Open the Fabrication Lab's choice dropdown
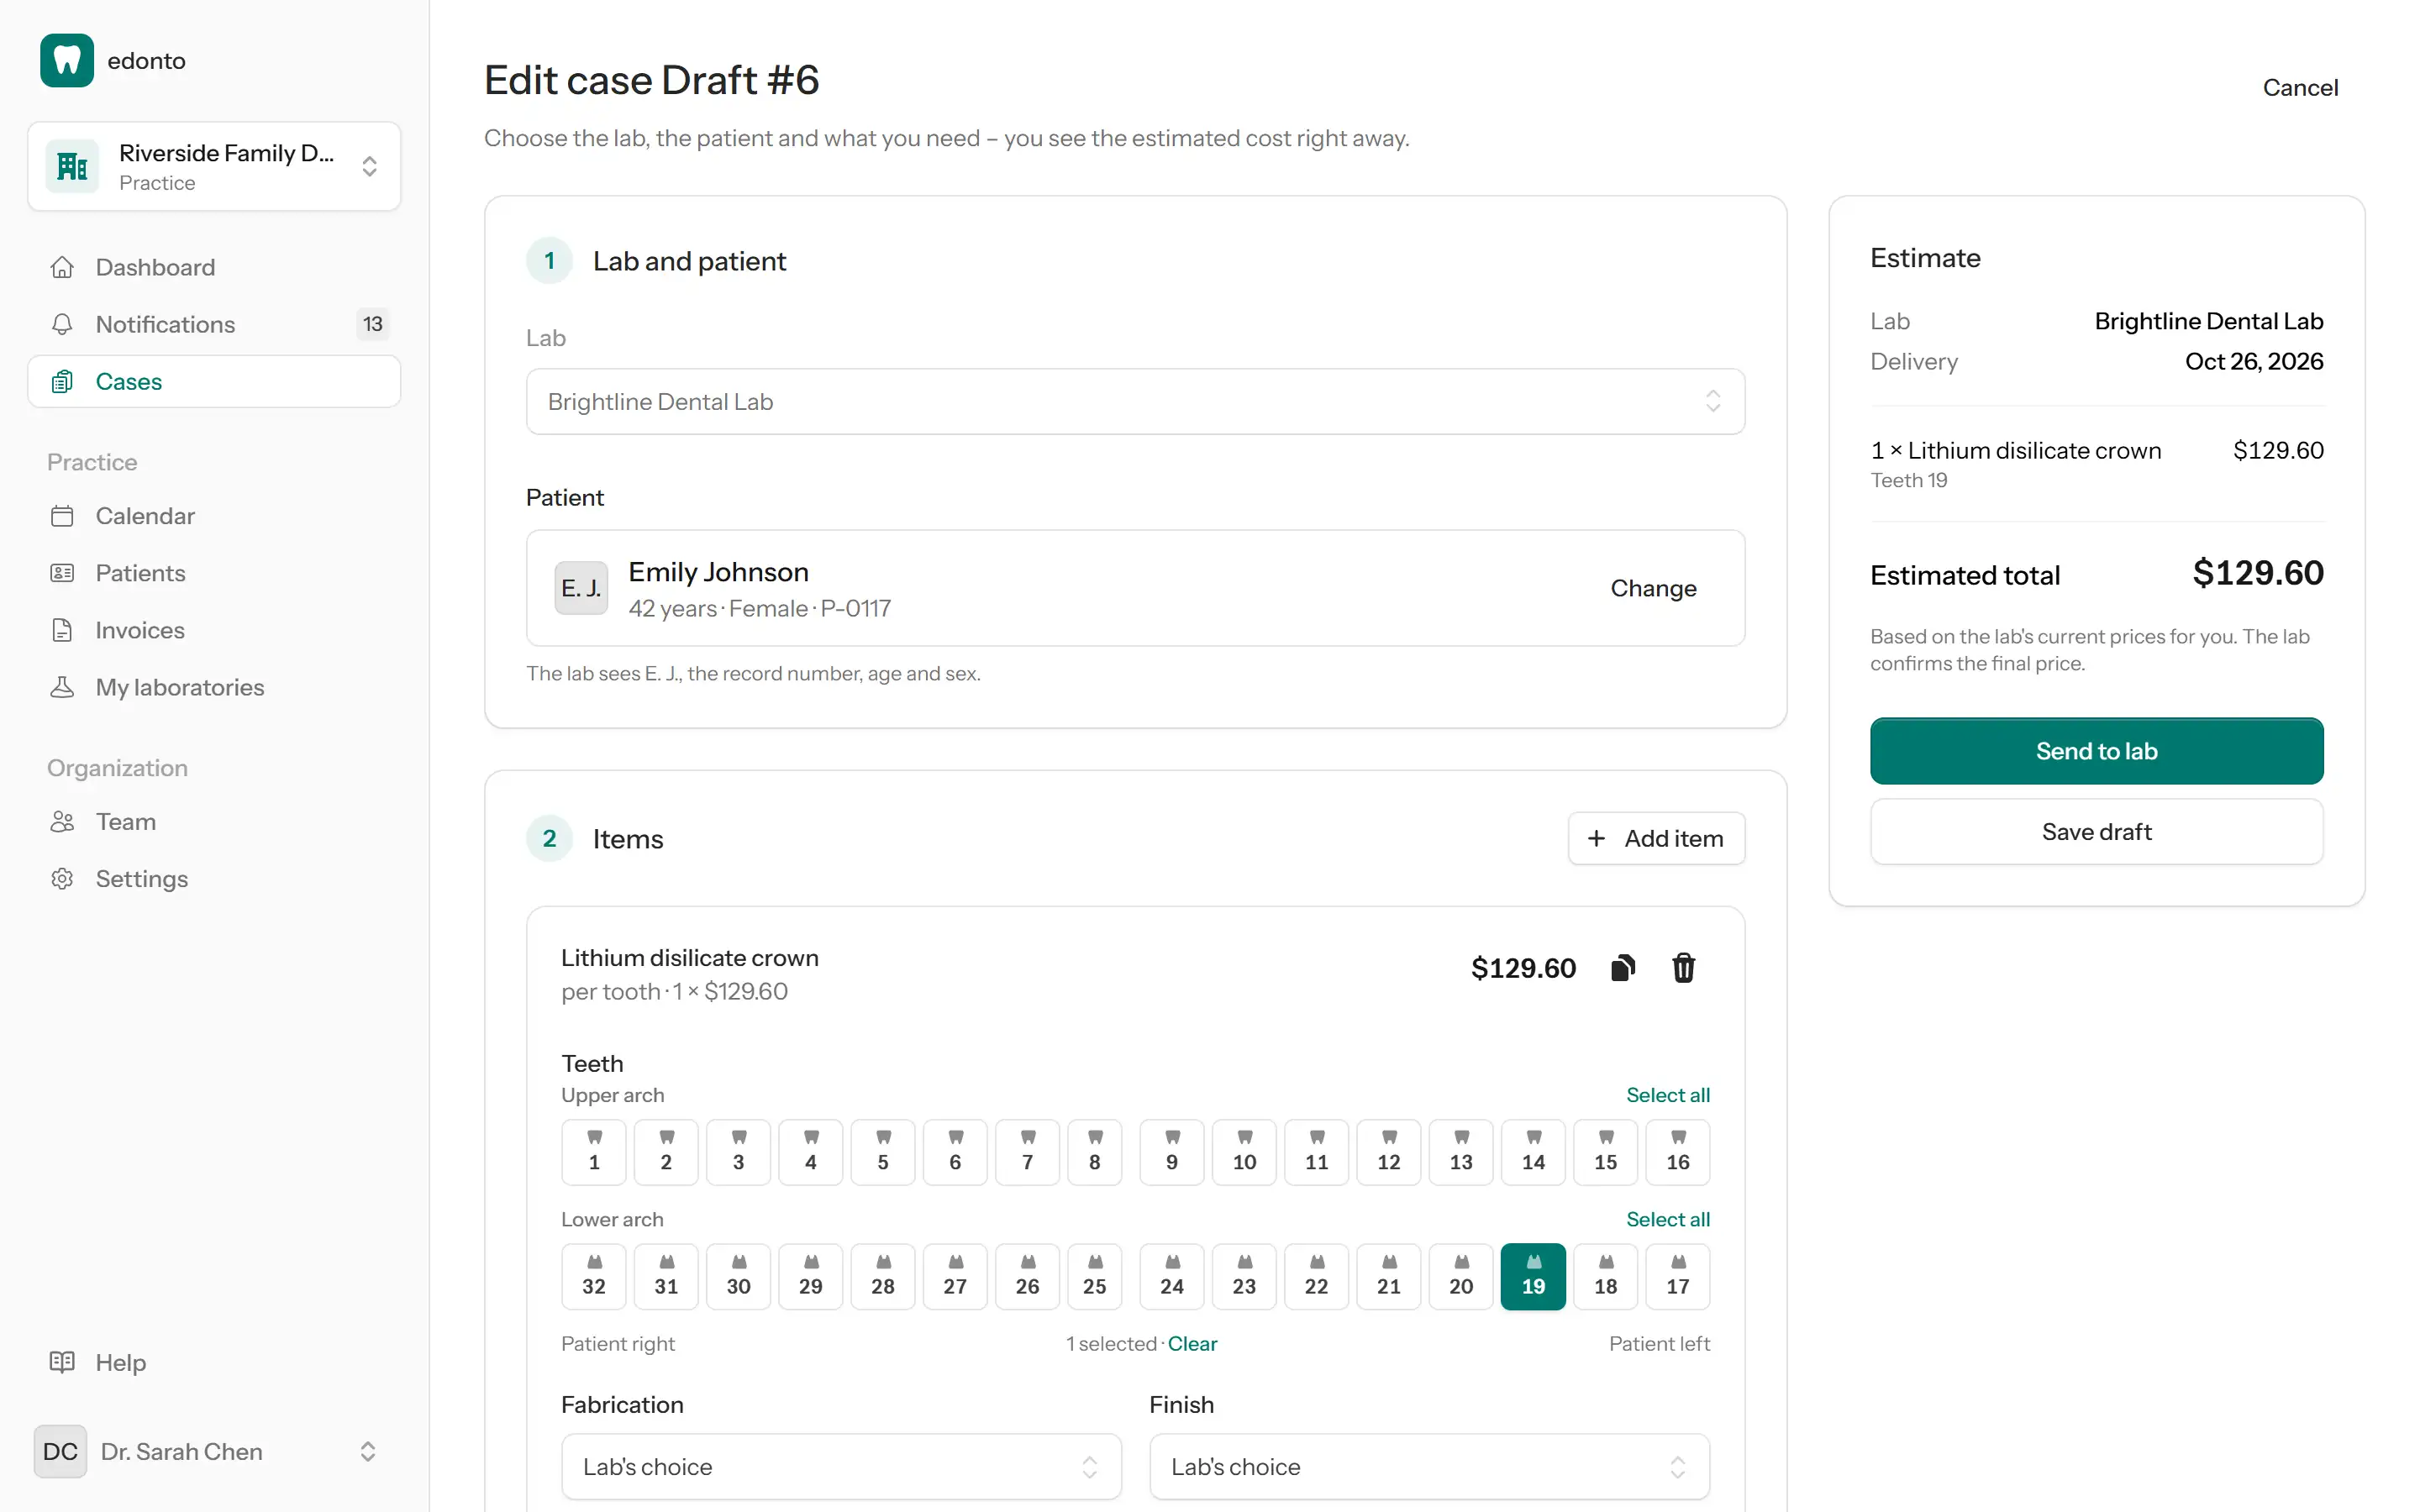This screenshot has height=1512, width=2420. point(841,1467)
